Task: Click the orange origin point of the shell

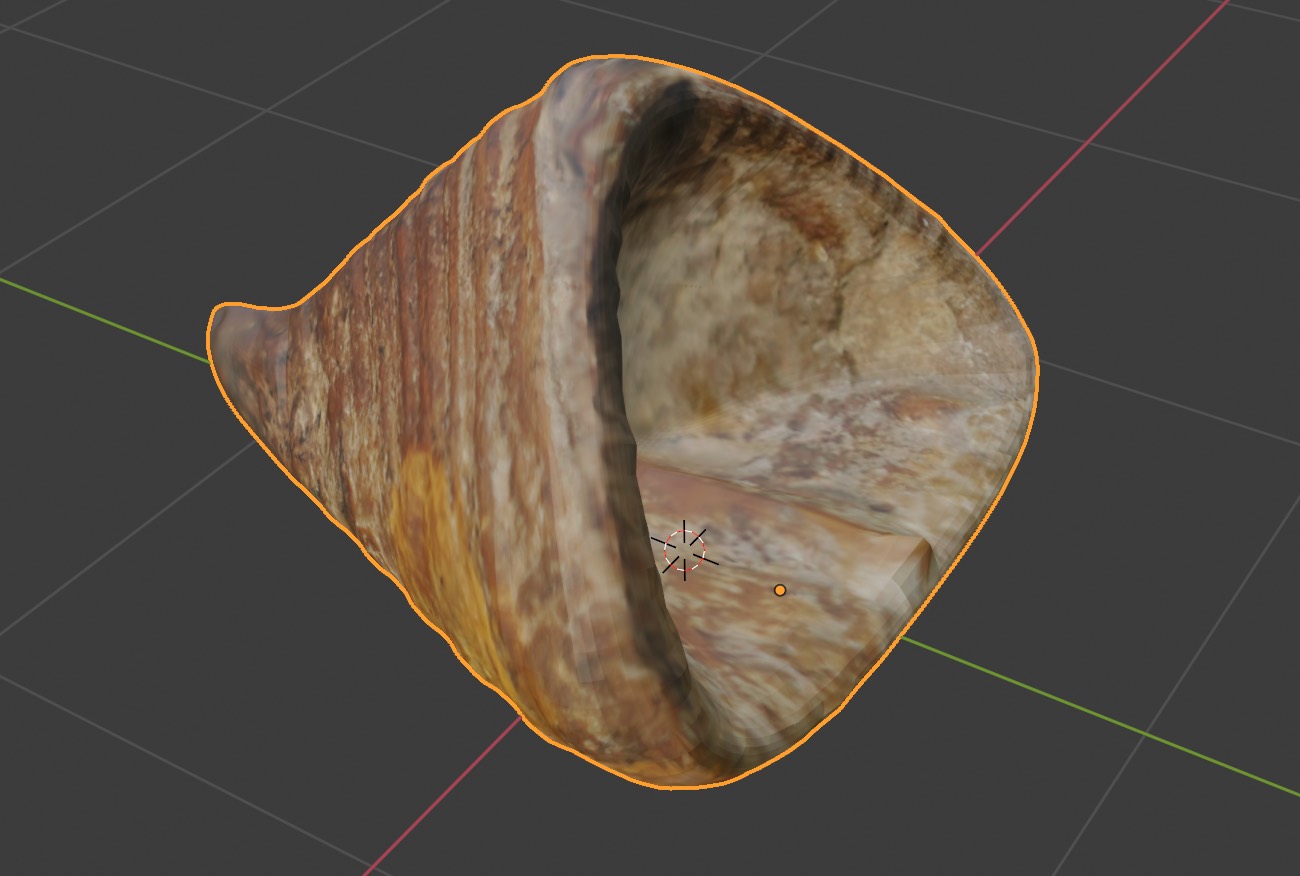Action: (x=779, y=592)
